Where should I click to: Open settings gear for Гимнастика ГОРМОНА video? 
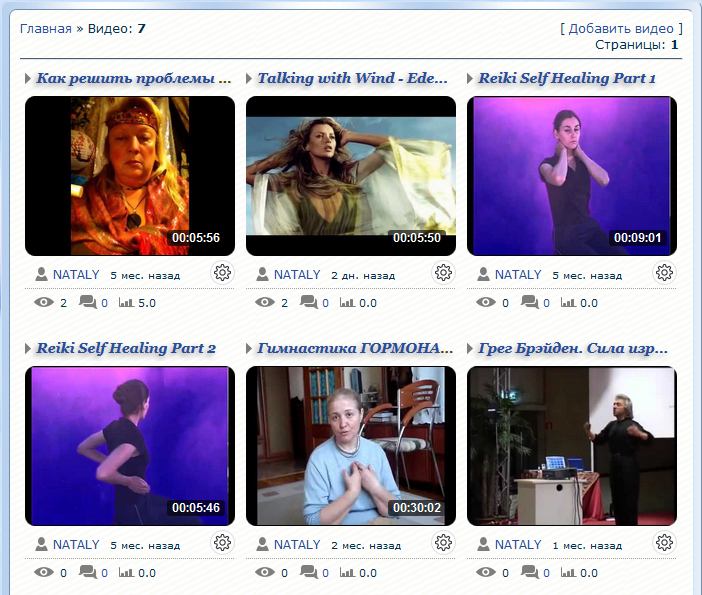point(443,543)
